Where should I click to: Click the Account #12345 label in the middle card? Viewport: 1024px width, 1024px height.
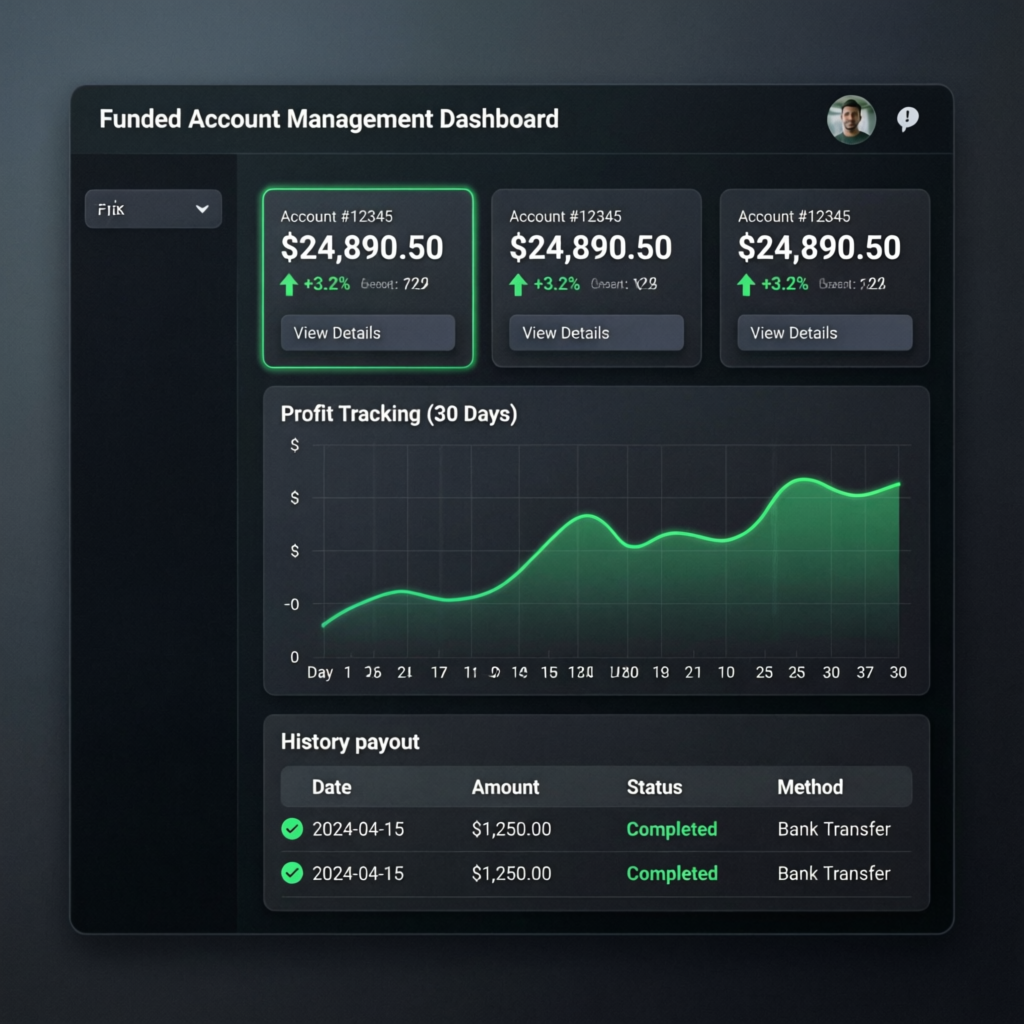[x=566, y=216]
